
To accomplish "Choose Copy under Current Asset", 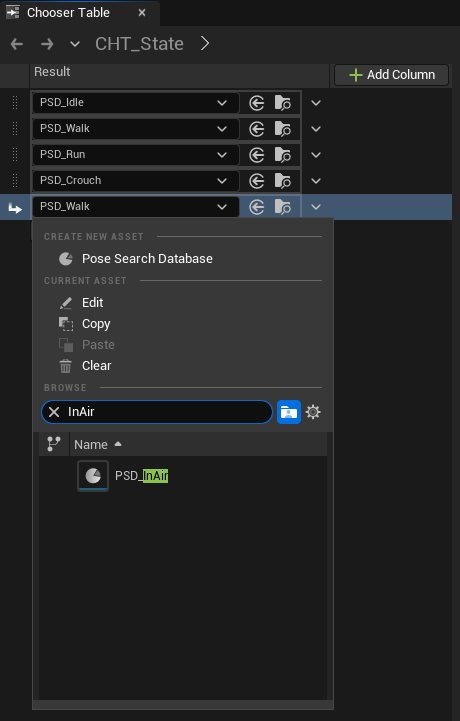I will (96, 324).
